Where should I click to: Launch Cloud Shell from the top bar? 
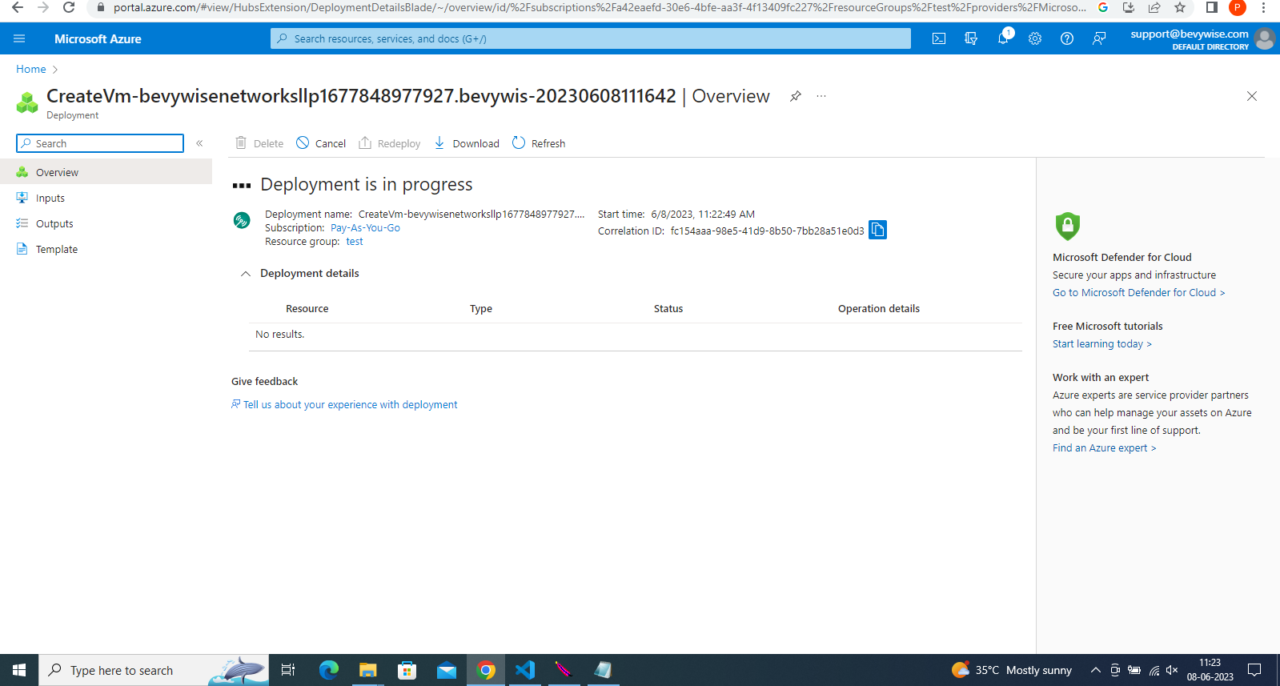(x=939, y=39)
